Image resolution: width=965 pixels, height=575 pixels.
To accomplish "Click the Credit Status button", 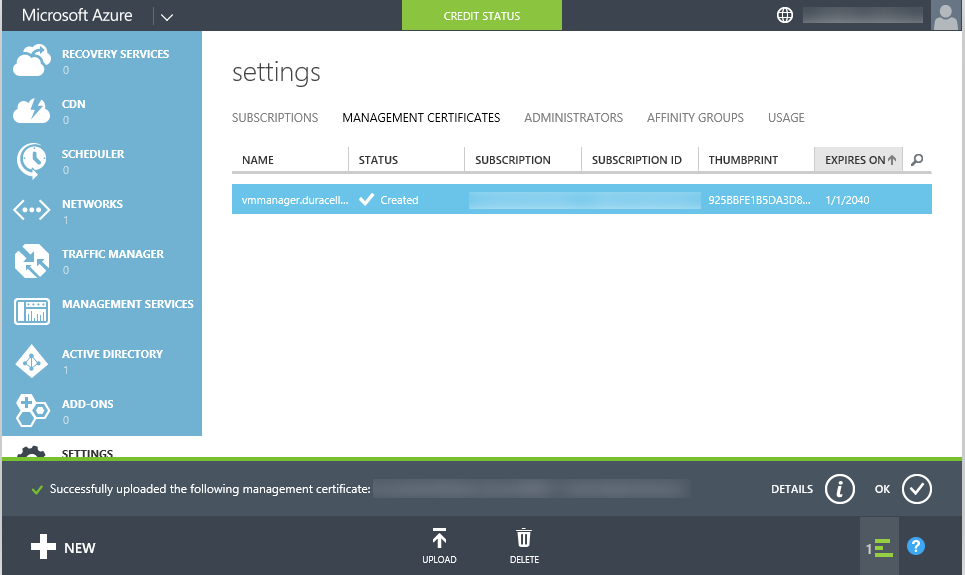I will pyautogui.click(x=481, y=15).
